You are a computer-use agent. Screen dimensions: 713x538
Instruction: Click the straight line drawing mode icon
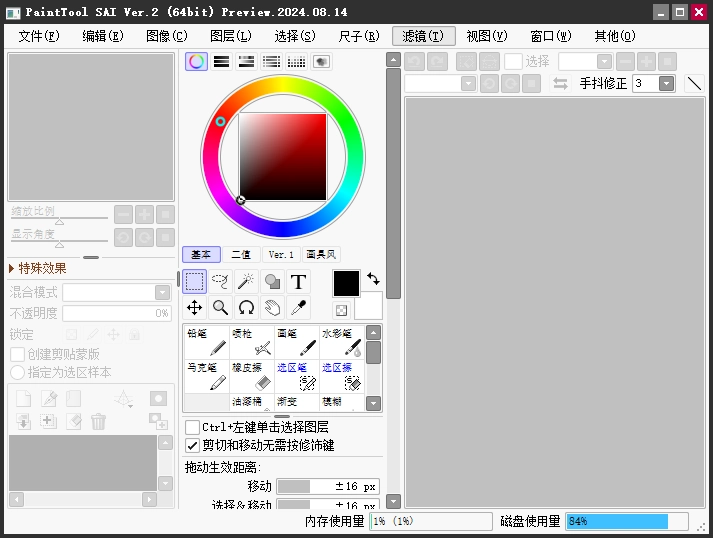(x=694, y=84)
